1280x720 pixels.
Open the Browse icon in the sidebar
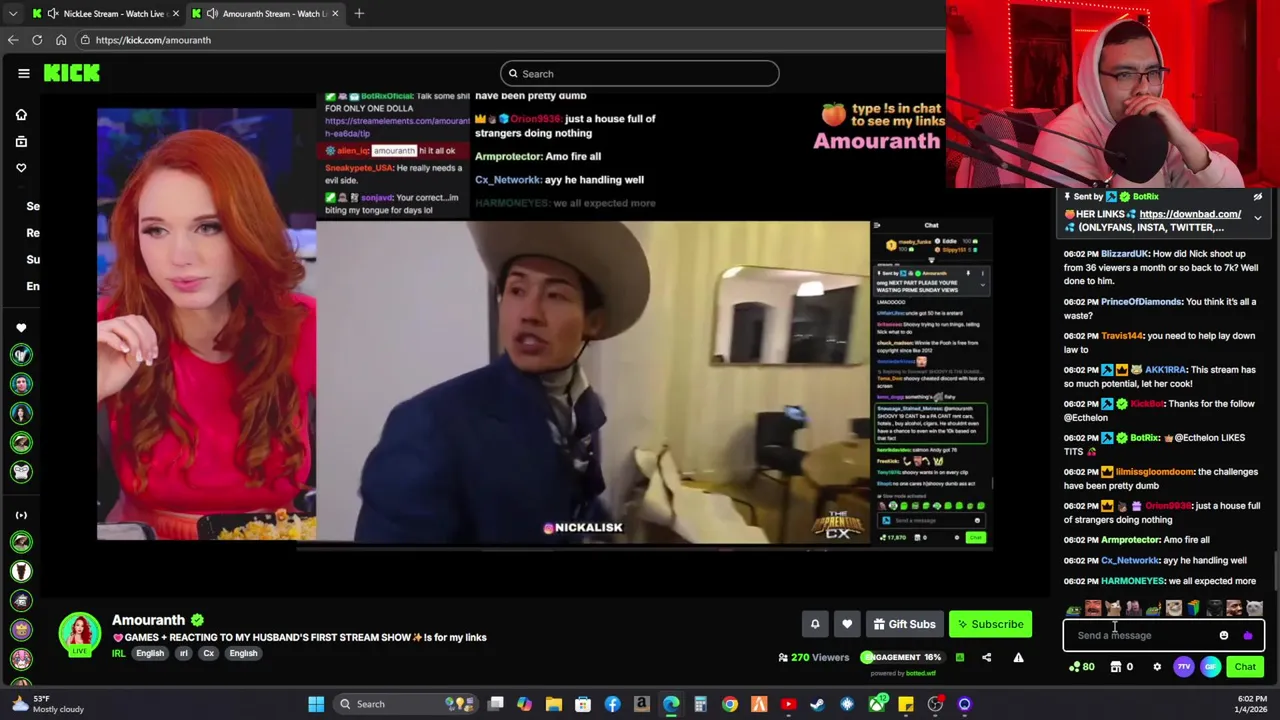(21, 141)
